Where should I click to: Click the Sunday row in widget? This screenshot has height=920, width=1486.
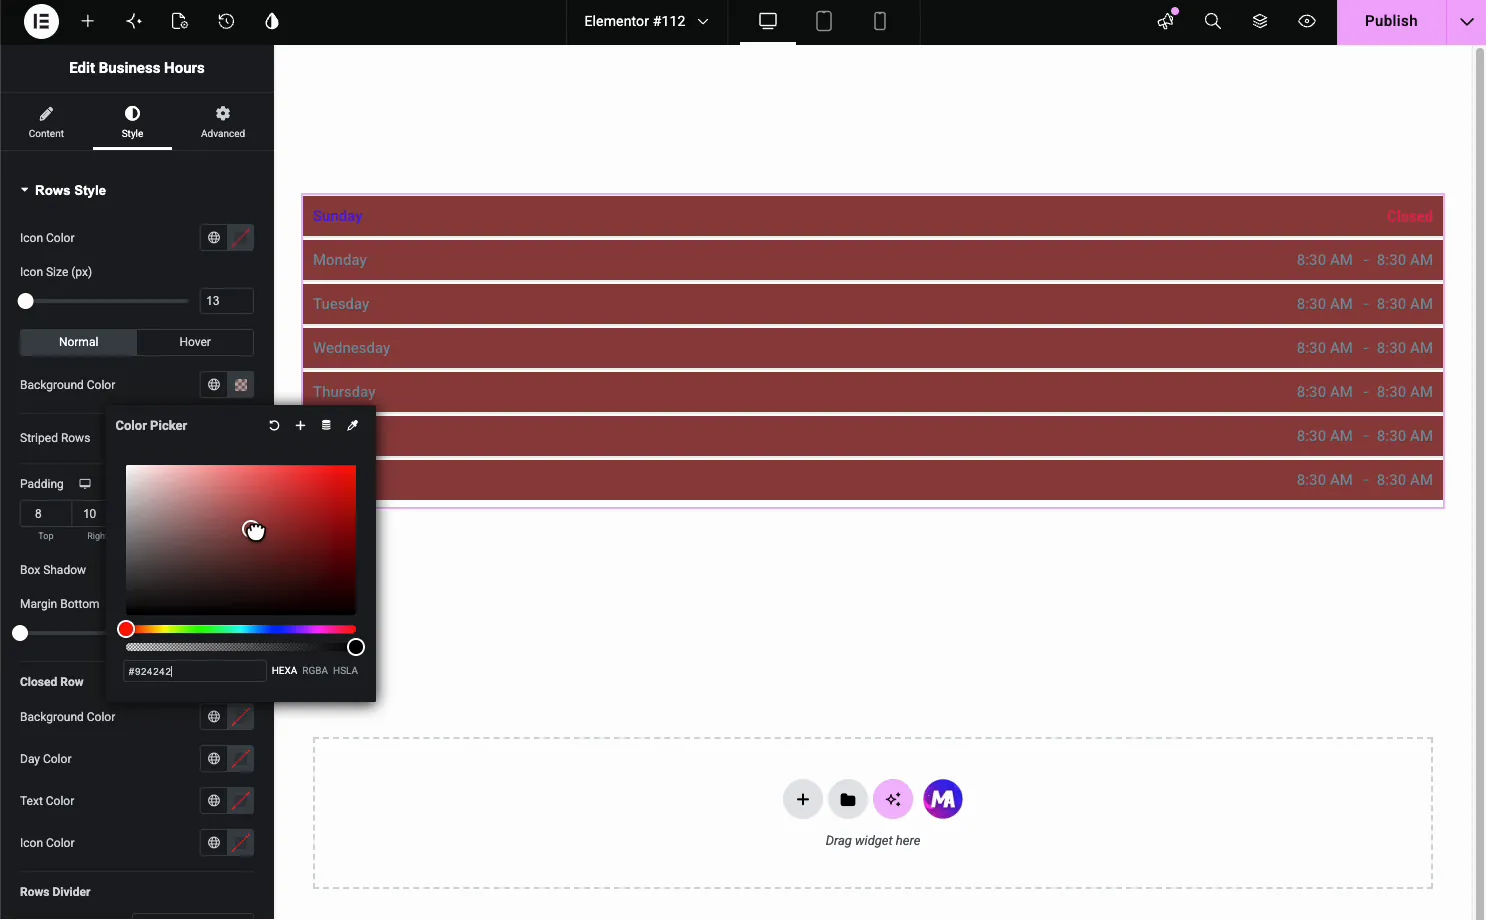pyautogui.click(x=873, y=216)
